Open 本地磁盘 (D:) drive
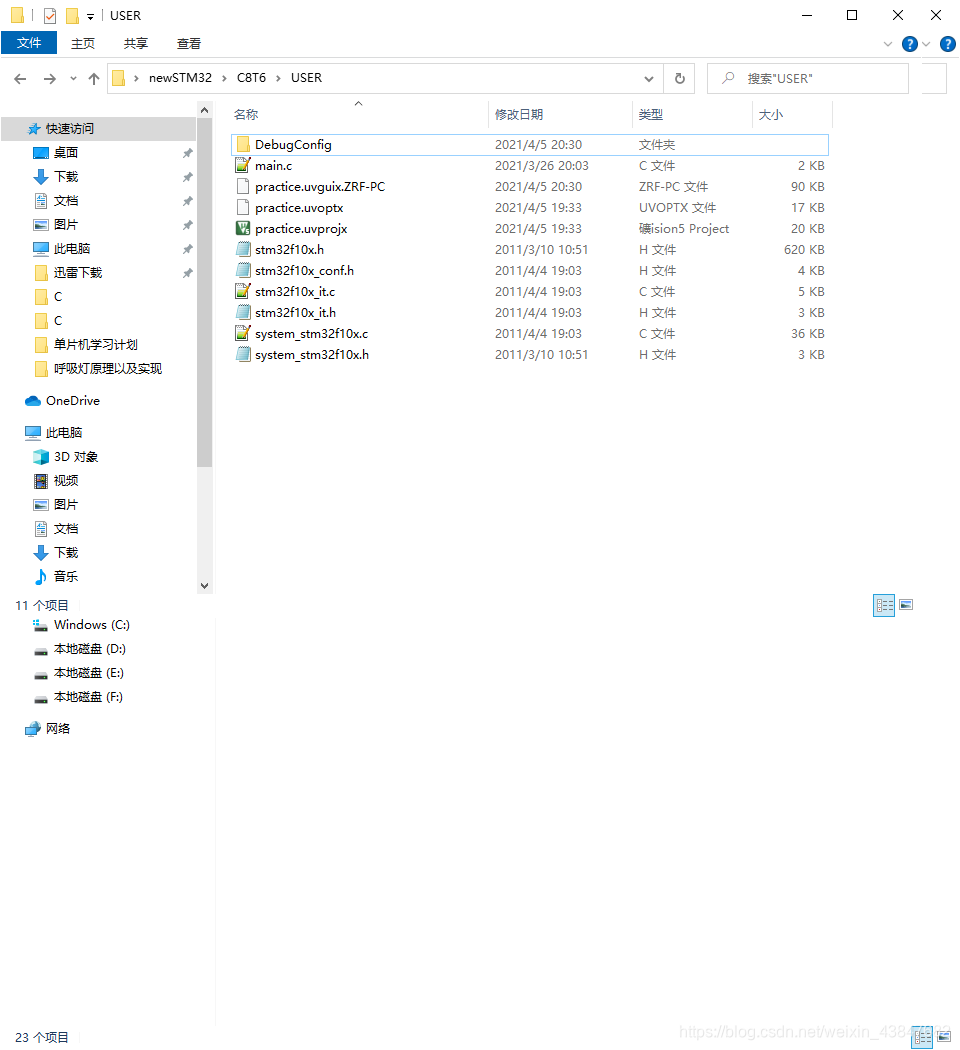This screenshot has width=960, height=1050. pos(90,649)
